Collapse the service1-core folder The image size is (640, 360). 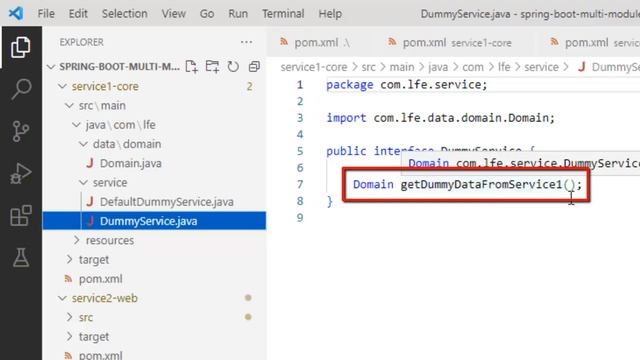pyautogui.click(x=62, y=86)
